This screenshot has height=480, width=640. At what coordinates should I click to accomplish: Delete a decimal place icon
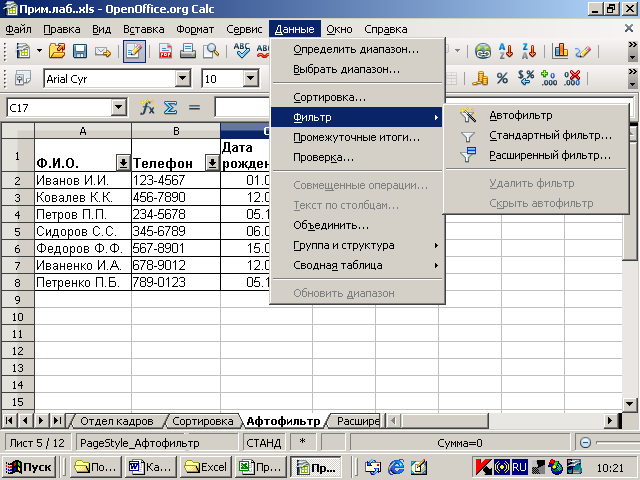click(572, 78)
